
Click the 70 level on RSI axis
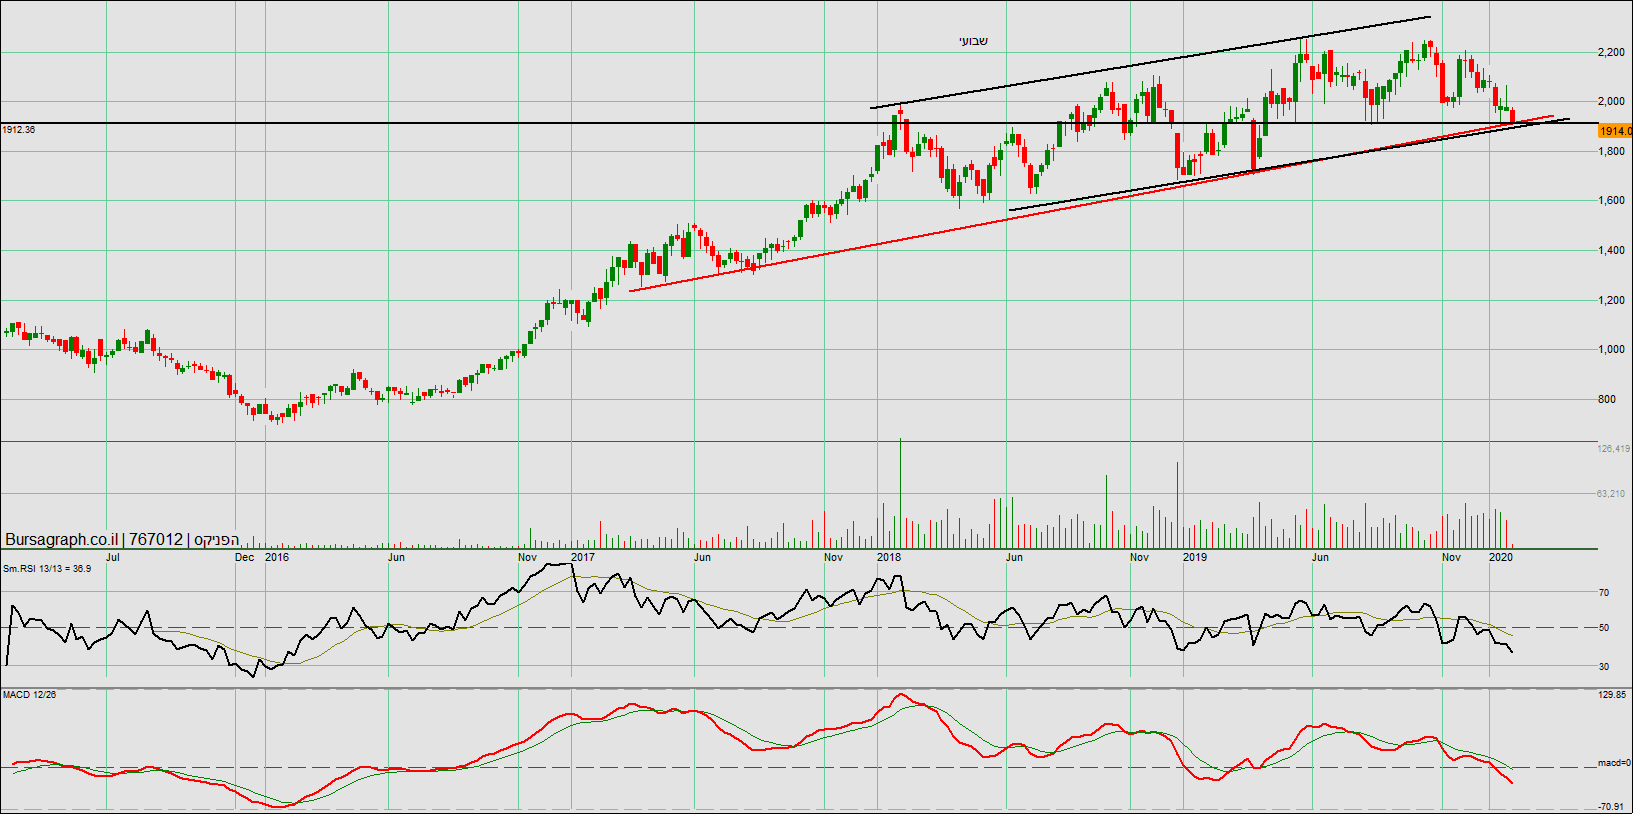(1604, 593)
